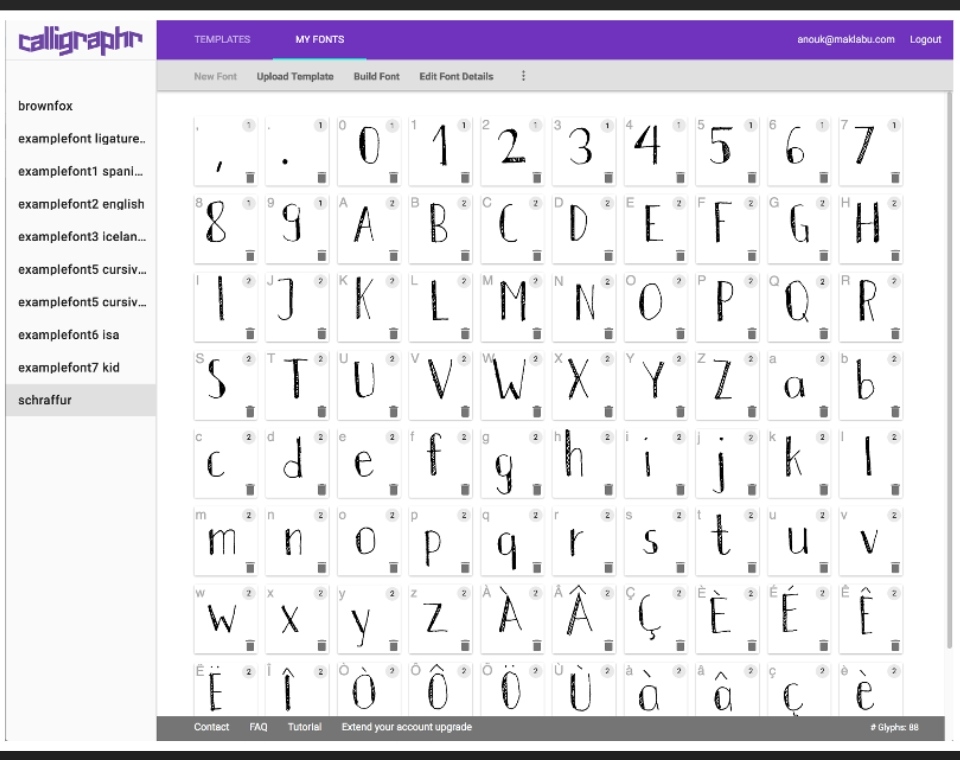Click Build Font
Screen dimensions: 960x760
click(375, 76)
